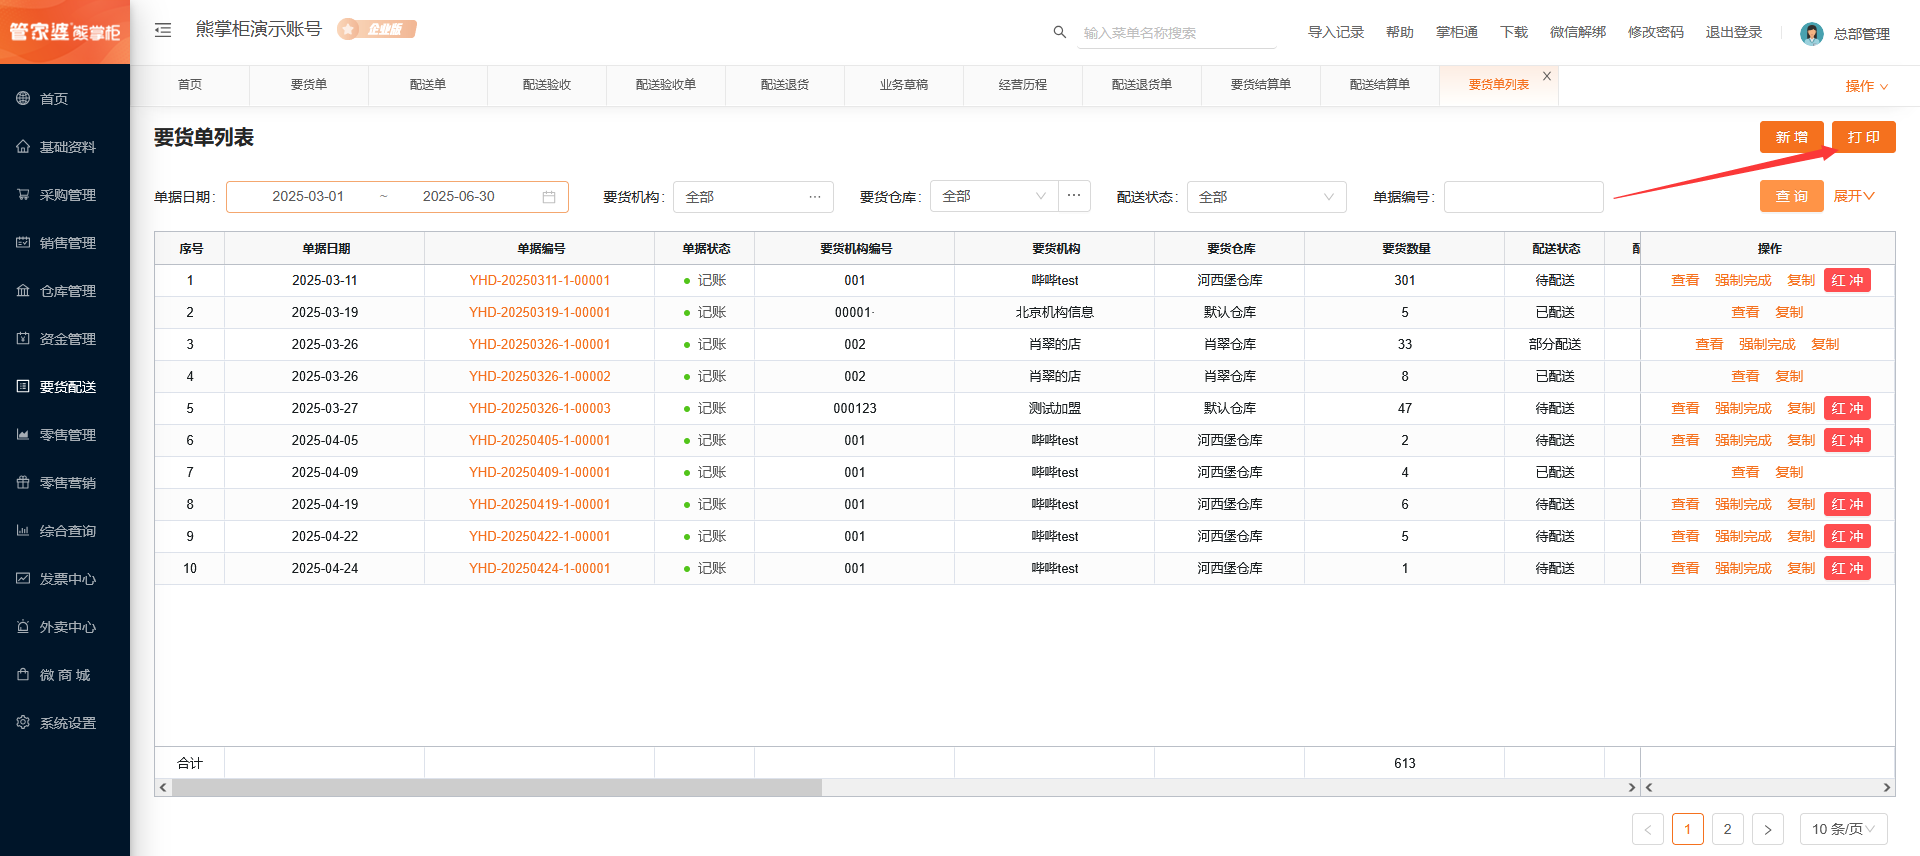Open order link YHD-20250311-1-00001
The image size is (1920, 856).
(x=539, y=281)
